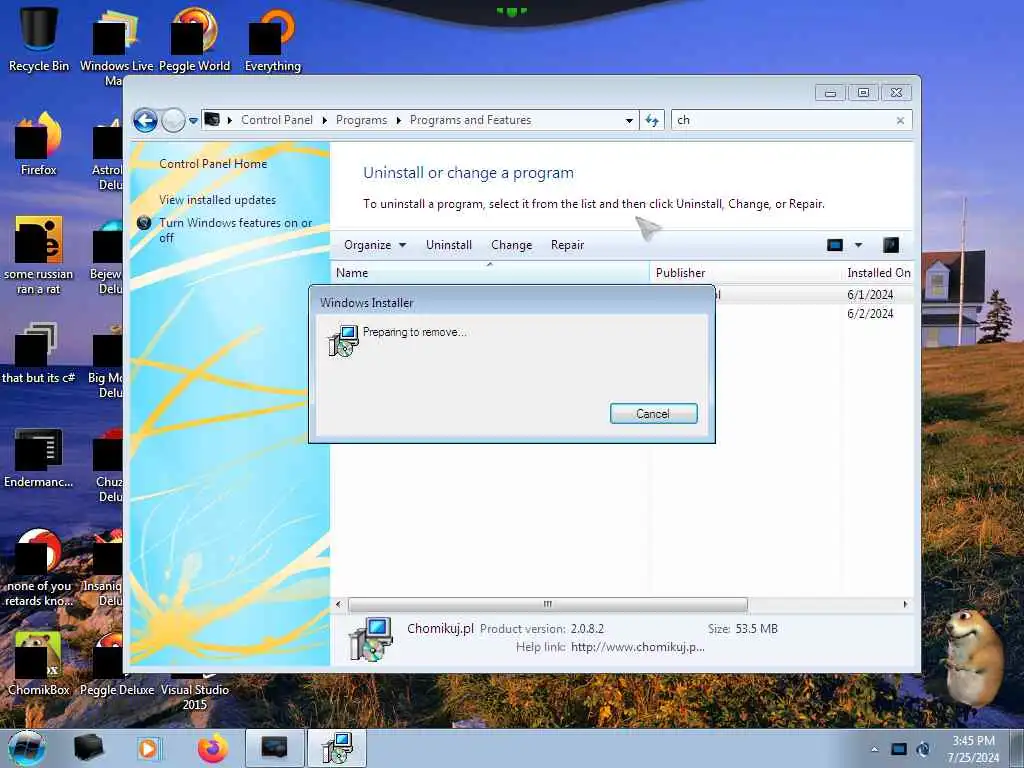Click the Chomikuj.pl help link URL
Viewport: 1024px width, 768px height.
[637, 647]
